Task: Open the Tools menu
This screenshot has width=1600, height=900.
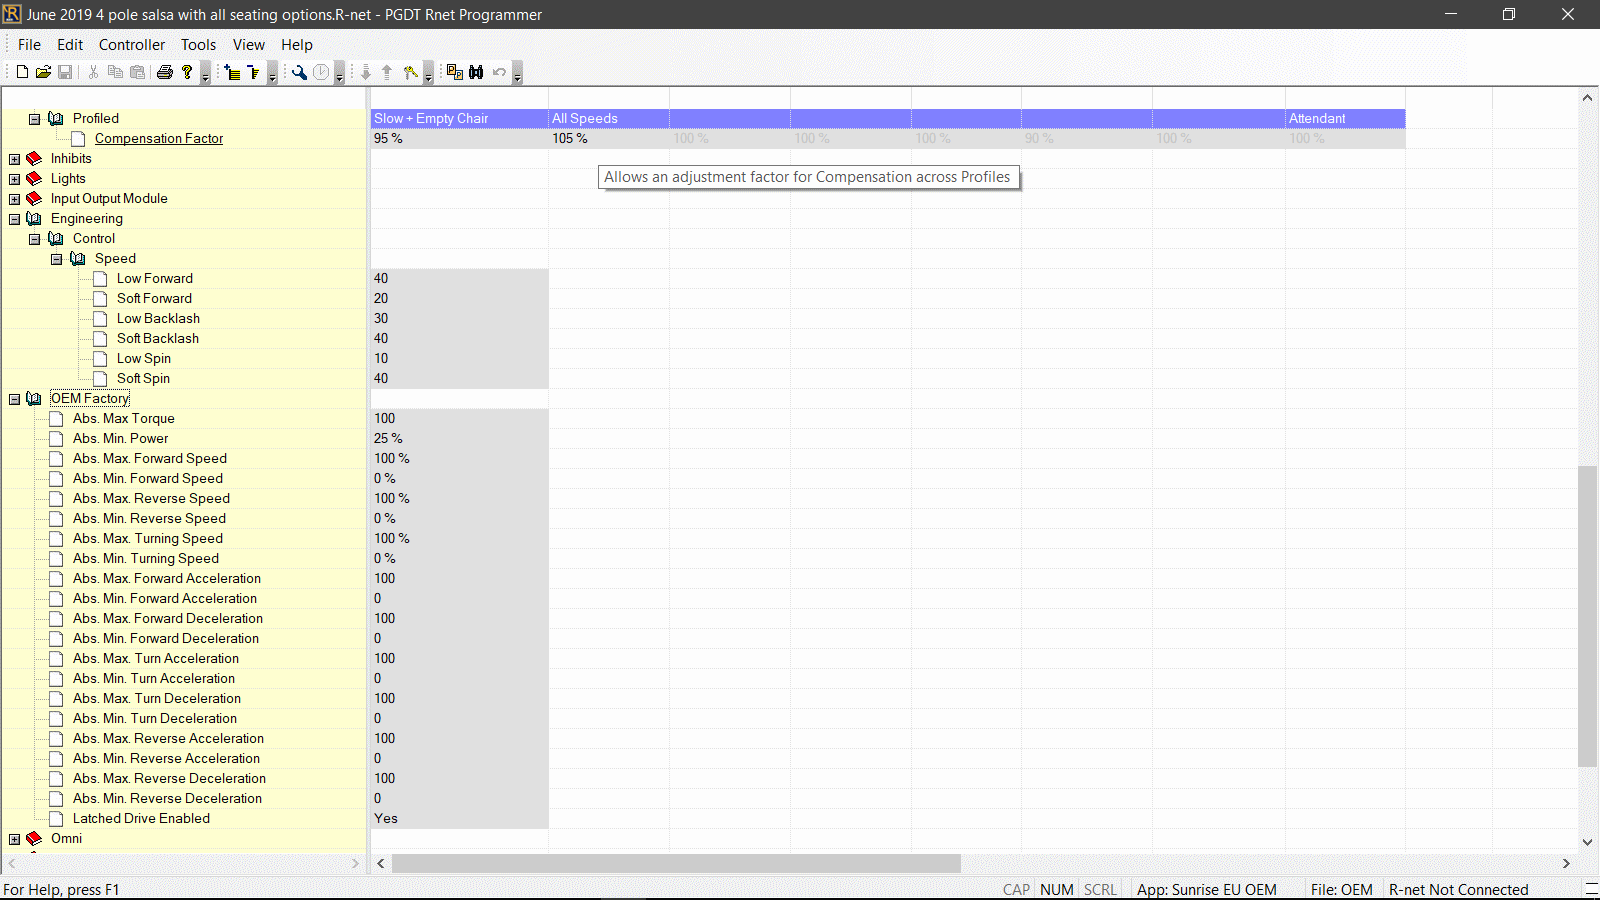Action: pyautogui.click(x=198, y=45)
